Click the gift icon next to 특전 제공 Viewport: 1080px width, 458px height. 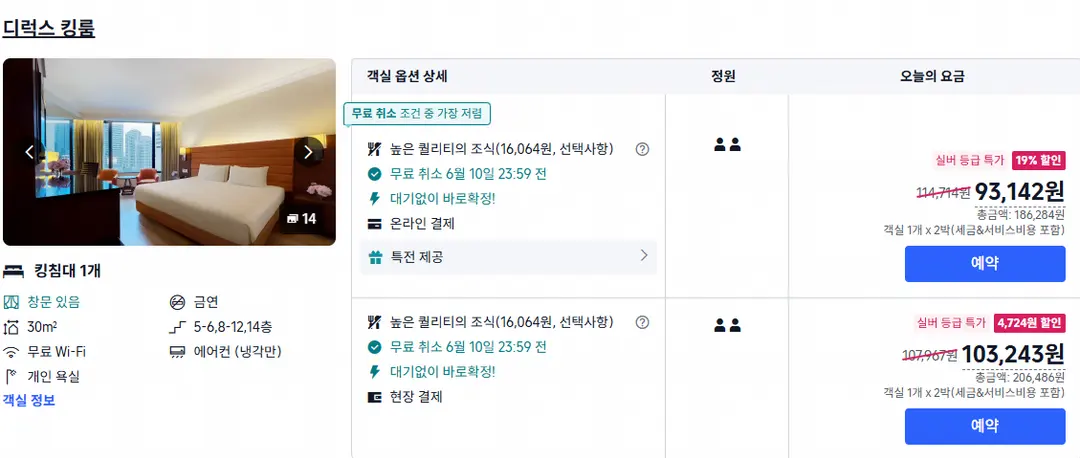click(375, 258)
